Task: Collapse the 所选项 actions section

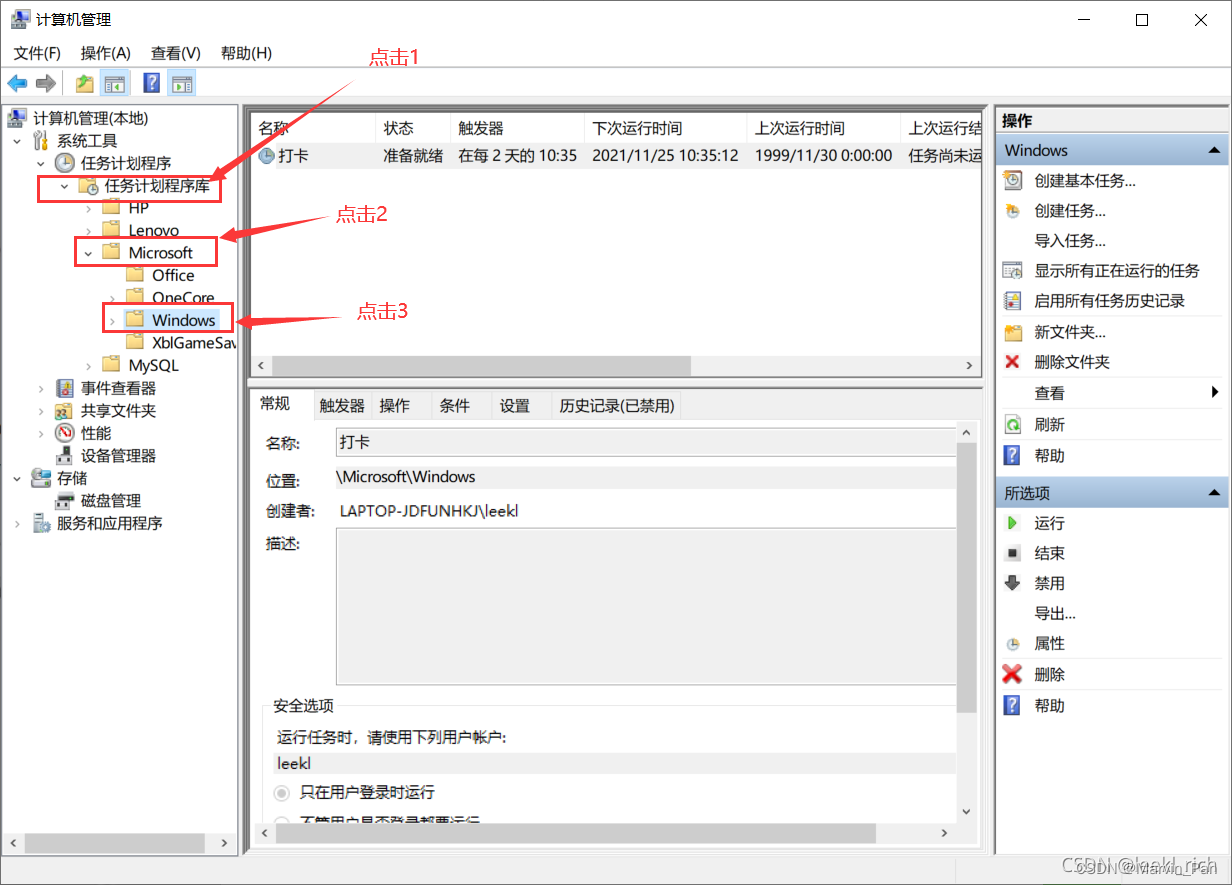Action: click(1214, 493)
